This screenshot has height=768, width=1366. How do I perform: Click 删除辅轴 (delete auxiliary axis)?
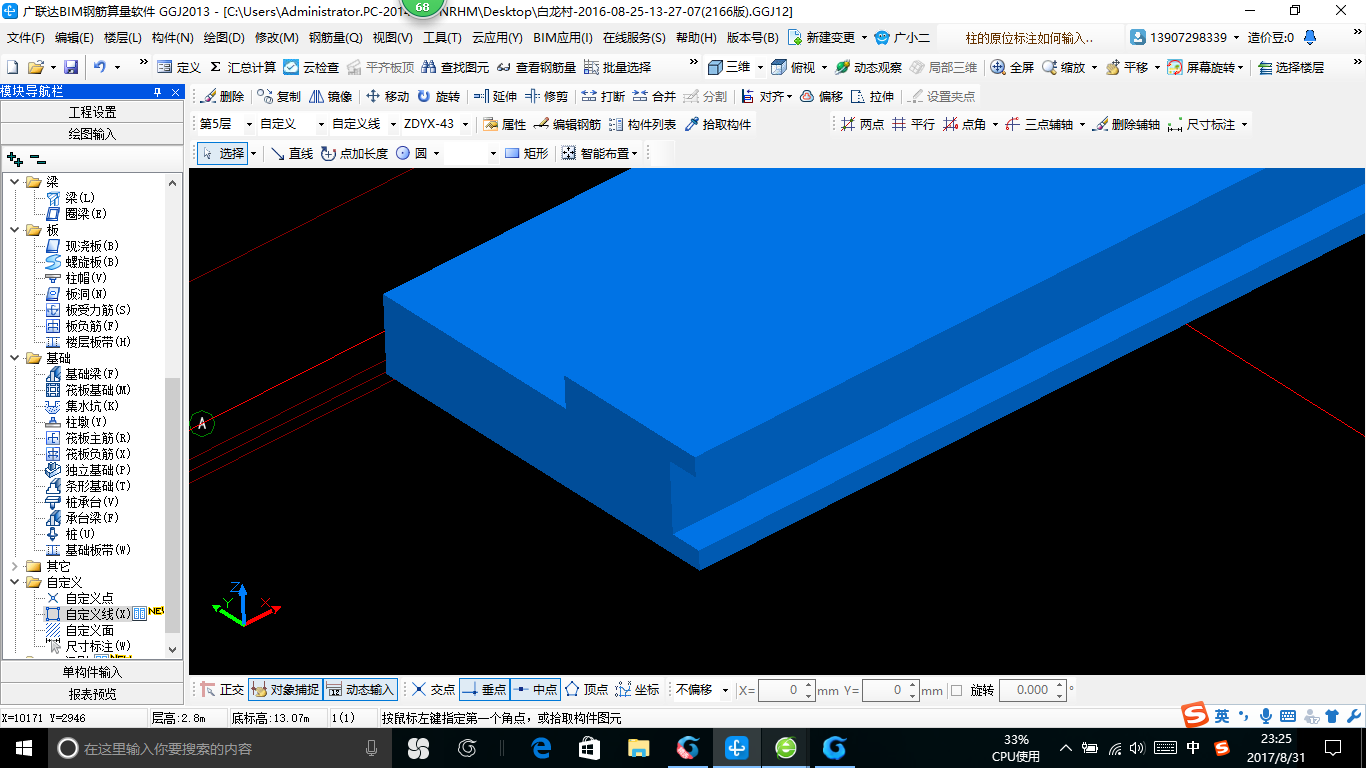[1125, 125]
